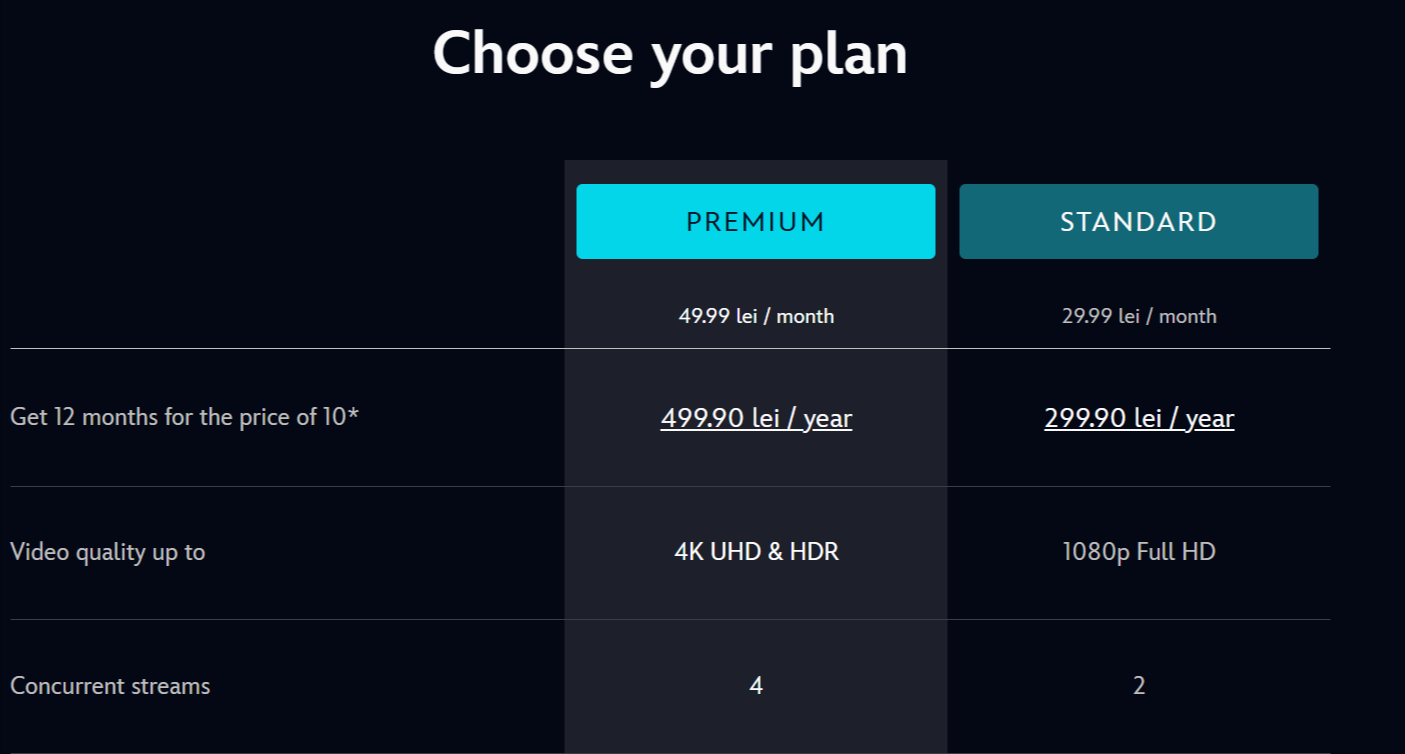Image resolution: width=1405 pixels, height=754 pixels.
Task: Click the asterisk after price of 10
Action: [353, 411]
